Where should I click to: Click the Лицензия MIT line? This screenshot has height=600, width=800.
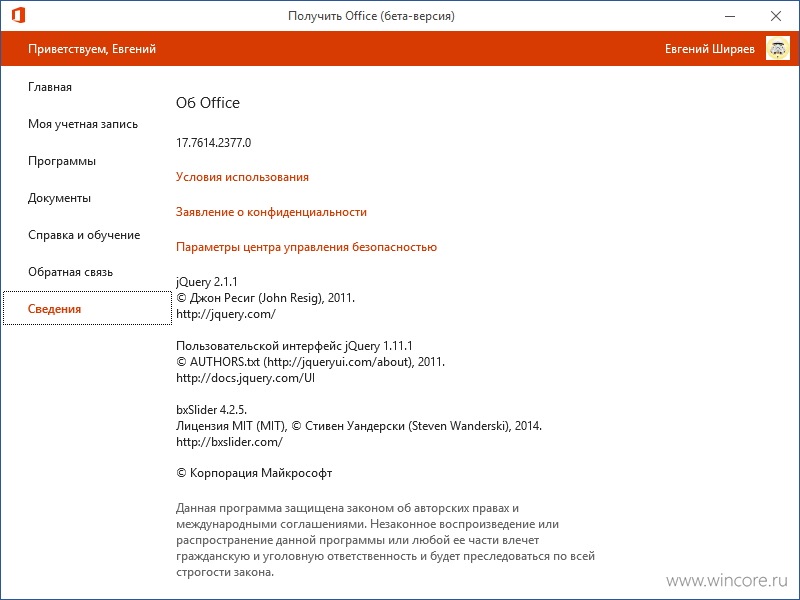[x=359, y=426]
